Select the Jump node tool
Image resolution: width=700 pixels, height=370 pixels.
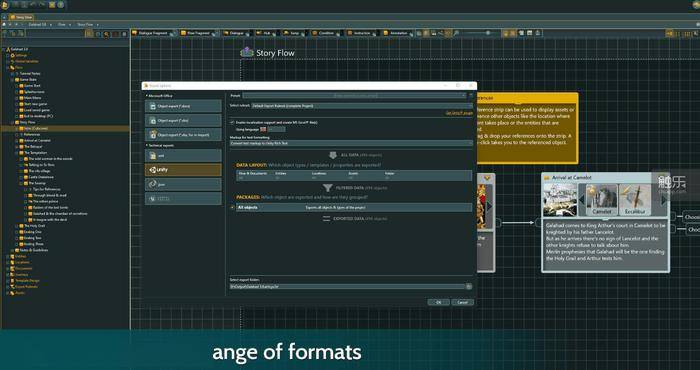click(295, 33)
